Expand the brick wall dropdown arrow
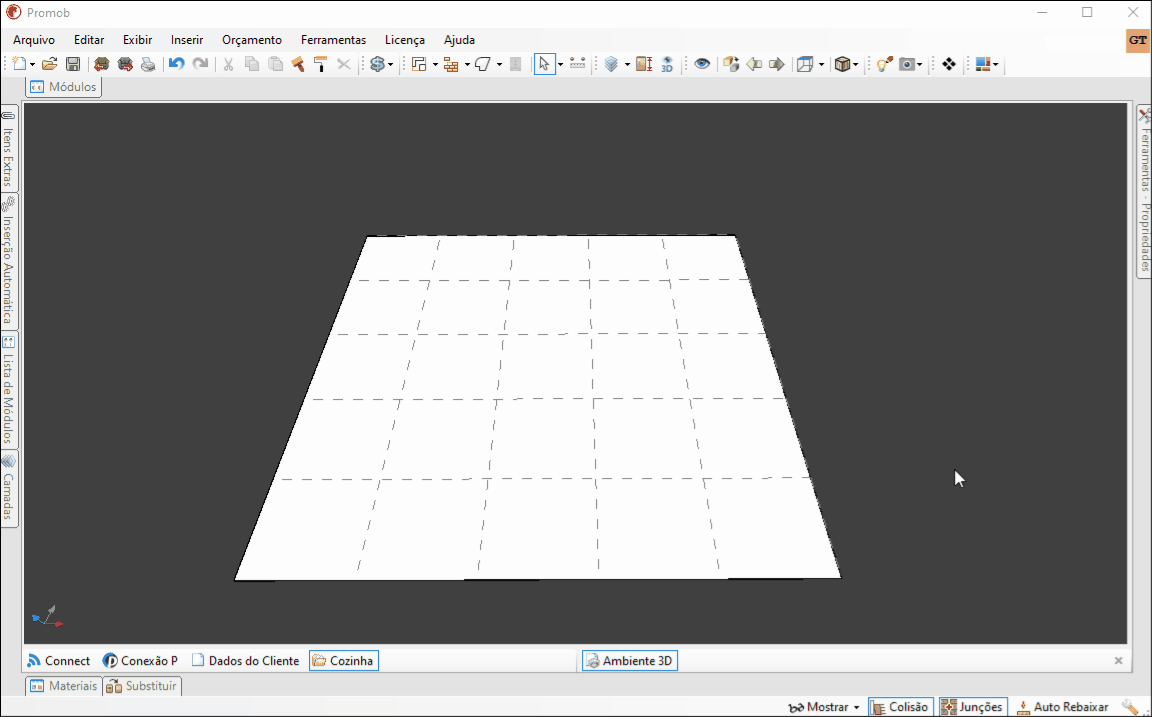 pos(467,65)
